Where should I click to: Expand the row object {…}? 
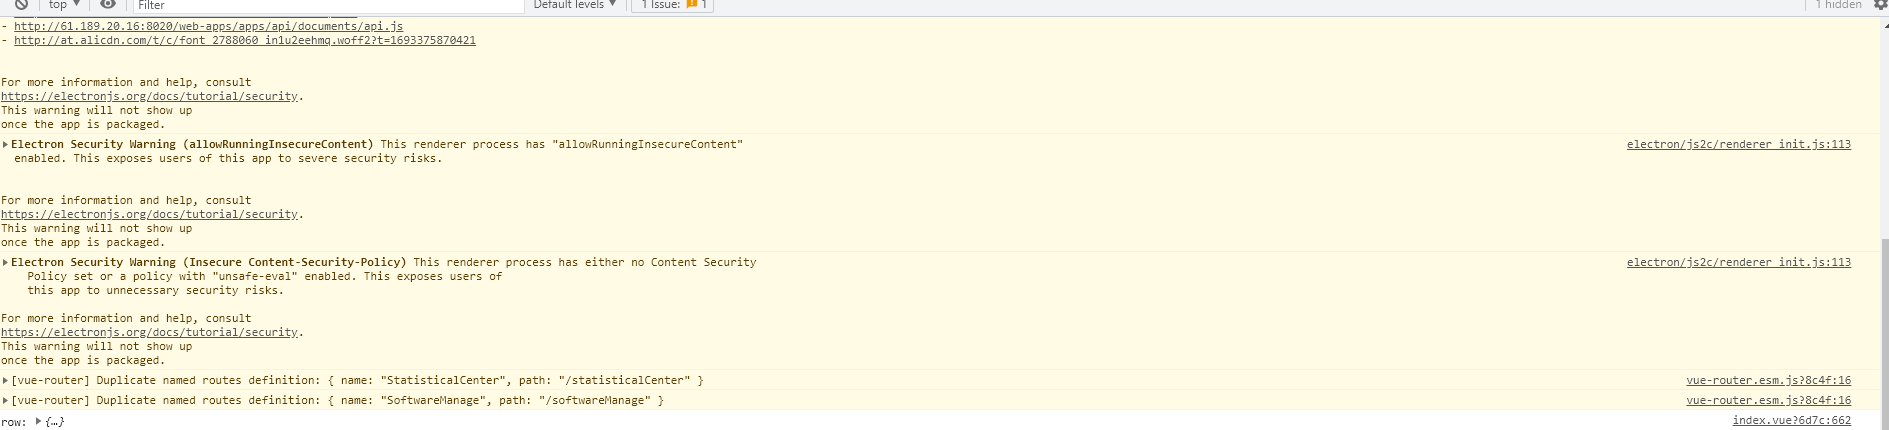pos(38,422)
